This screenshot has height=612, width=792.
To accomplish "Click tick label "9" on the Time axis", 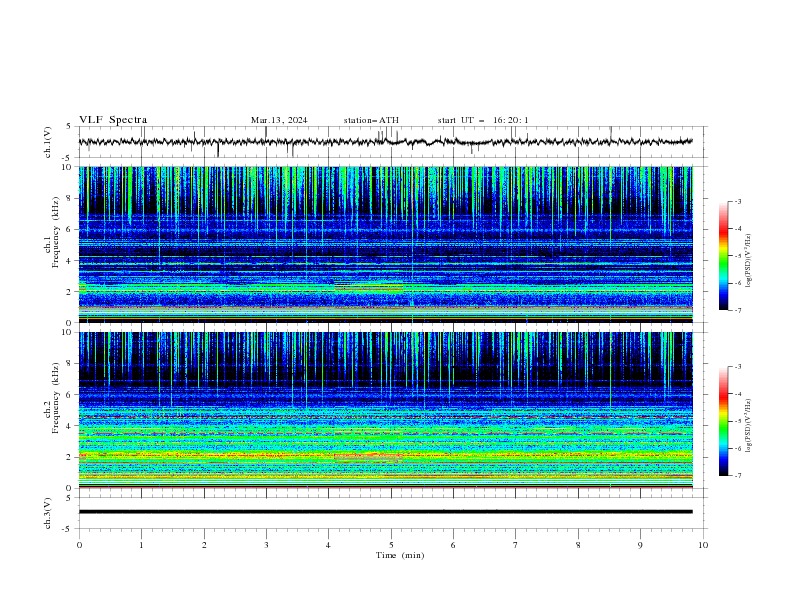I will 640,545.
